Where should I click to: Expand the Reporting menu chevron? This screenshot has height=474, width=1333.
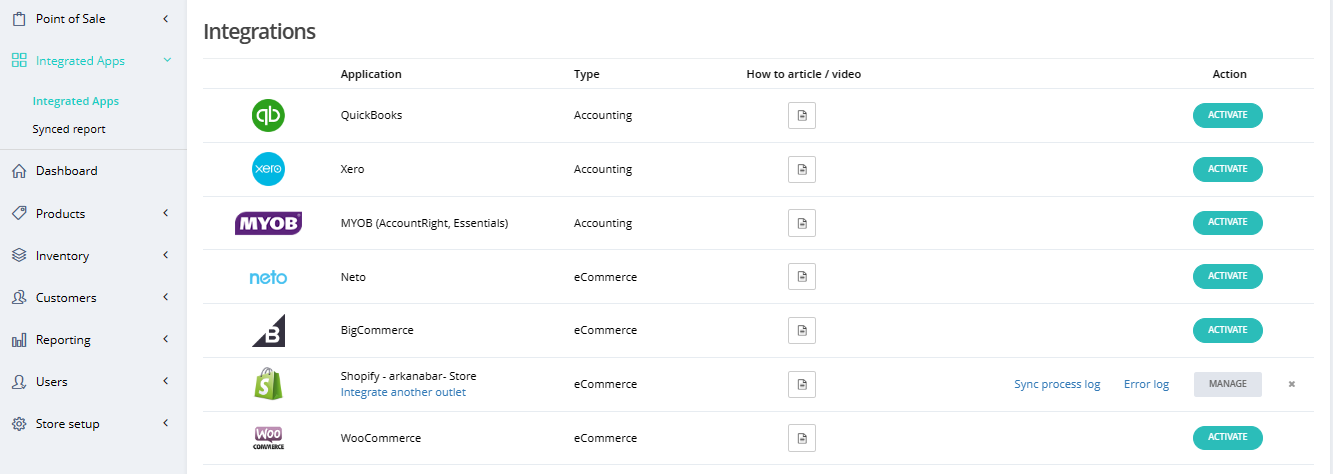tap(165, 340)
